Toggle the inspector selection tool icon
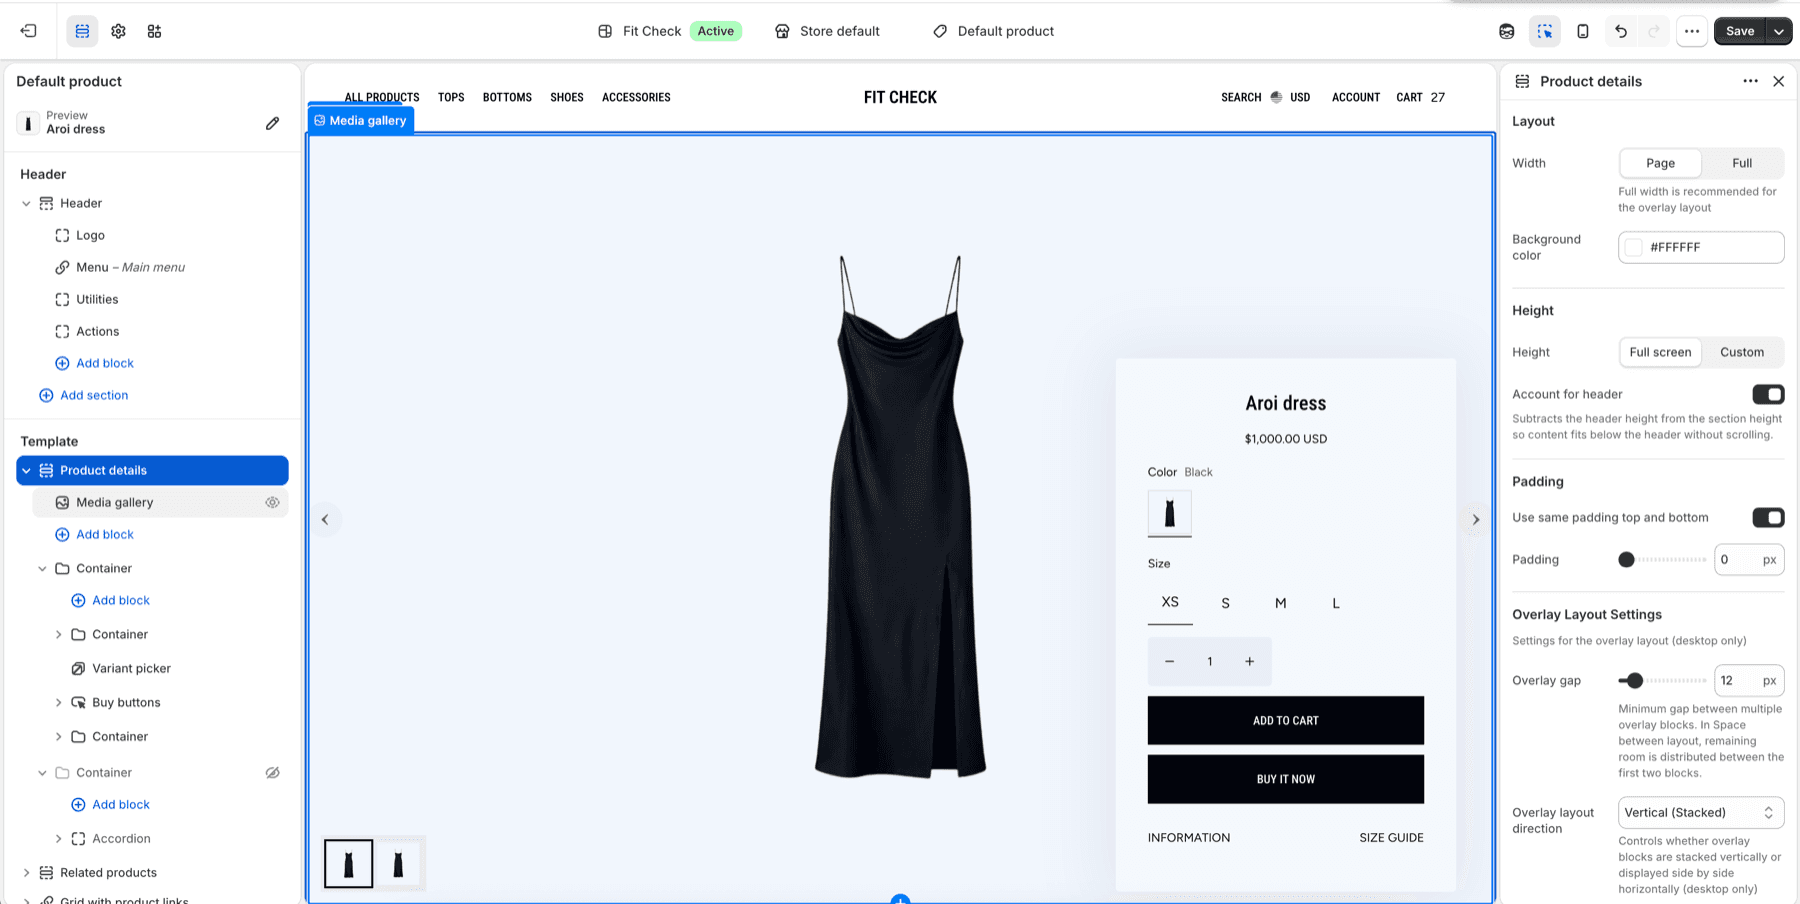 1545,31
